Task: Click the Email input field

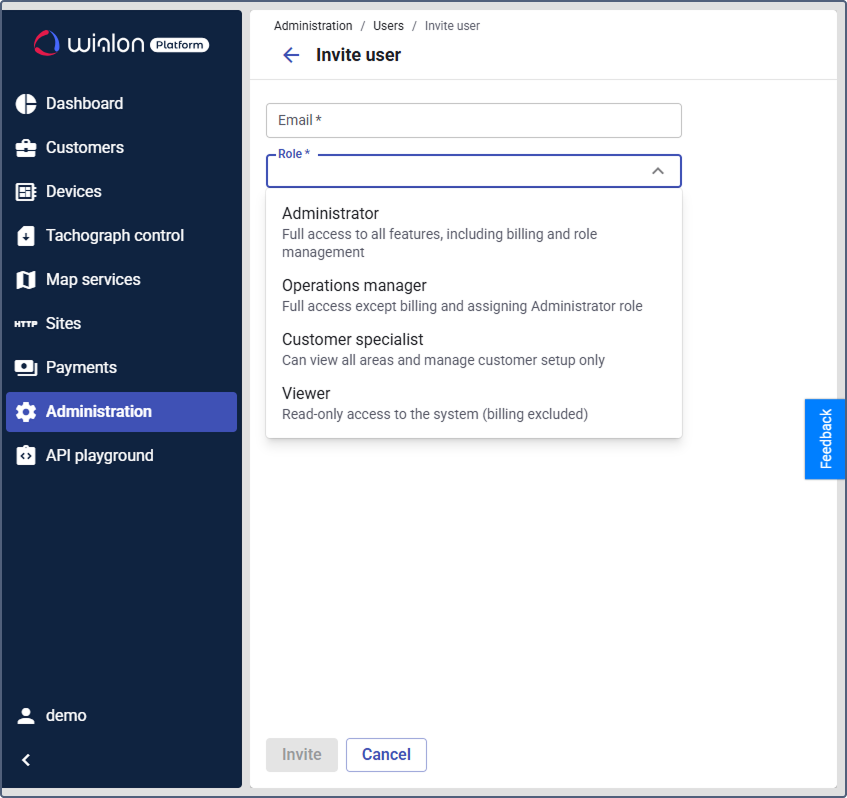Action: (x=473, y=120)
